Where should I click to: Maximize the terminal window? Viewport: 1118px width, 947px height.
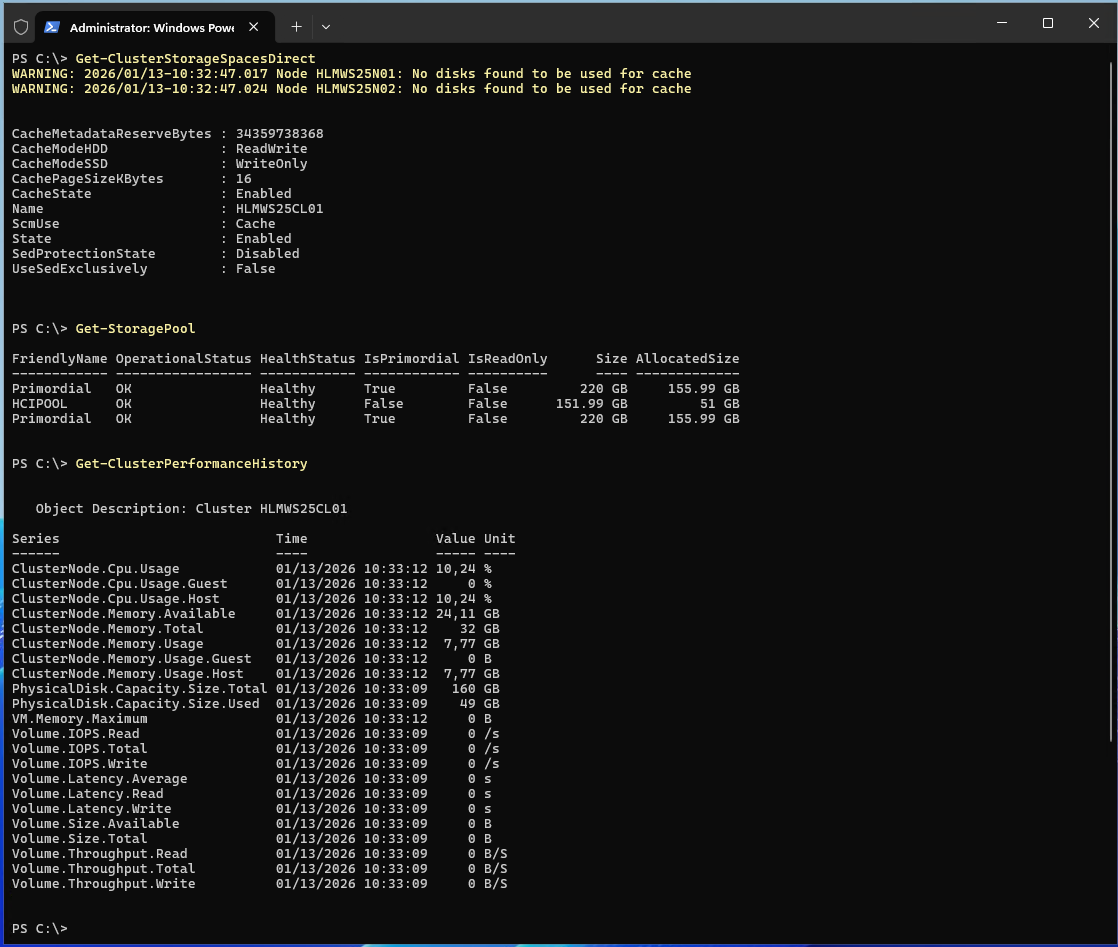tap(1047, 23)
